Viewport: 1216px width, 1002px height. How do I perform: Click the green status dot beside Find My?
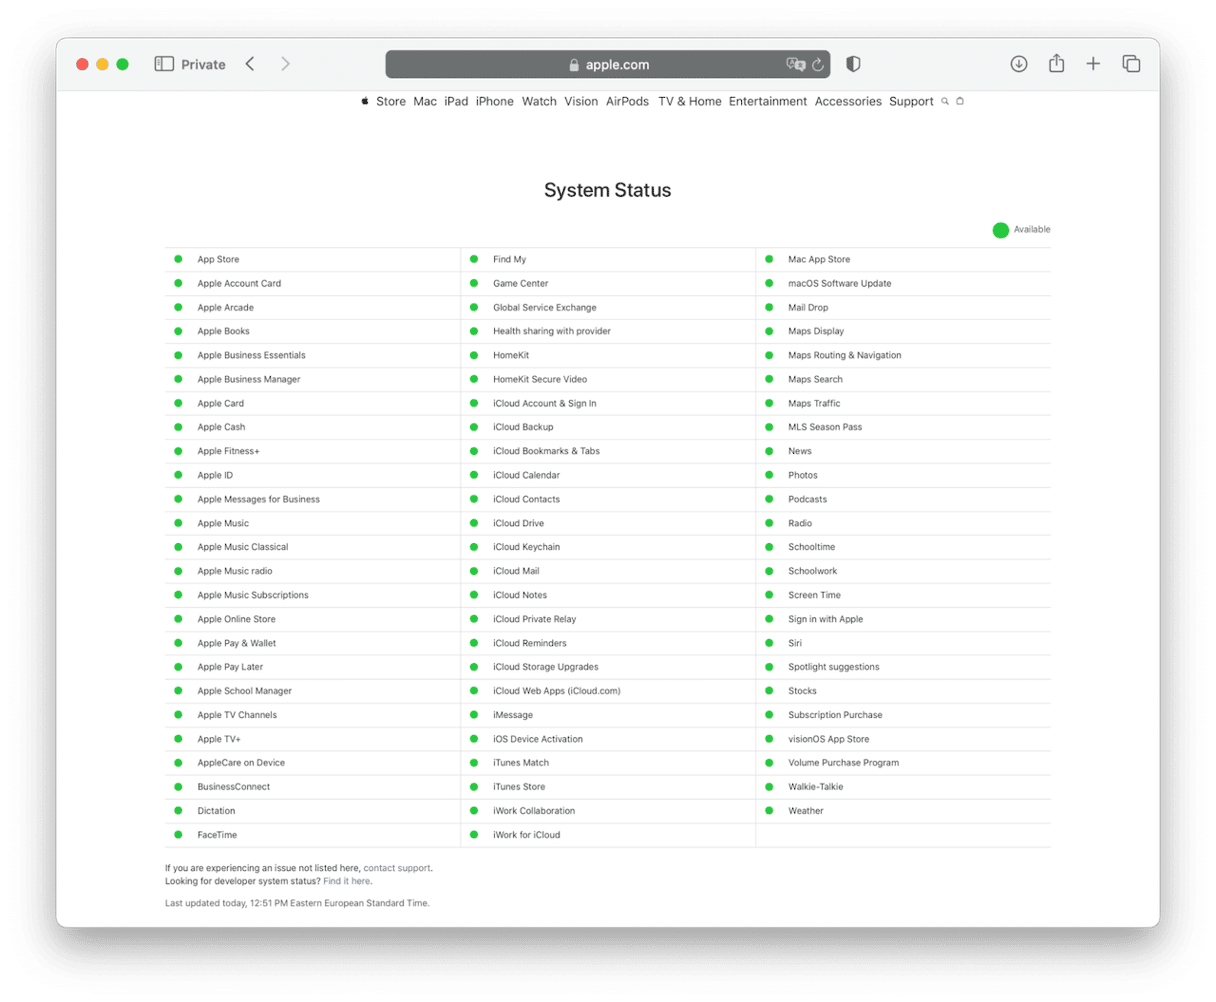point(474,259)
